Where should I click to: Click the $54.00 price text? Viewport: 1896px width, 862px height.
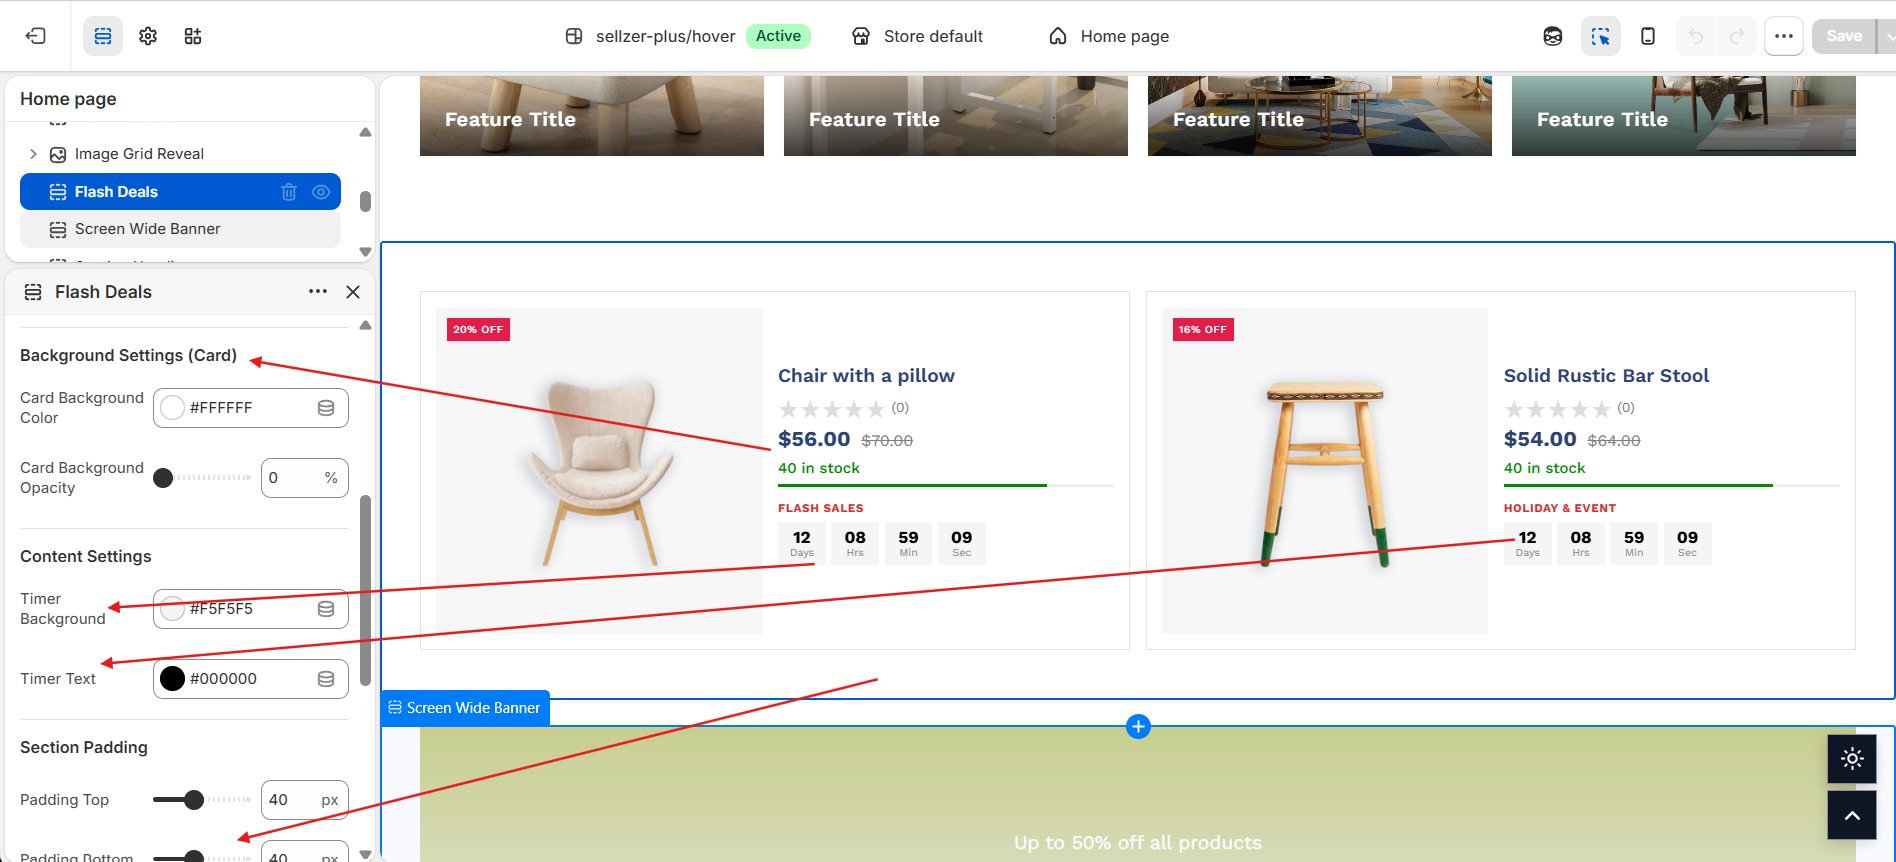(1540, 439)
